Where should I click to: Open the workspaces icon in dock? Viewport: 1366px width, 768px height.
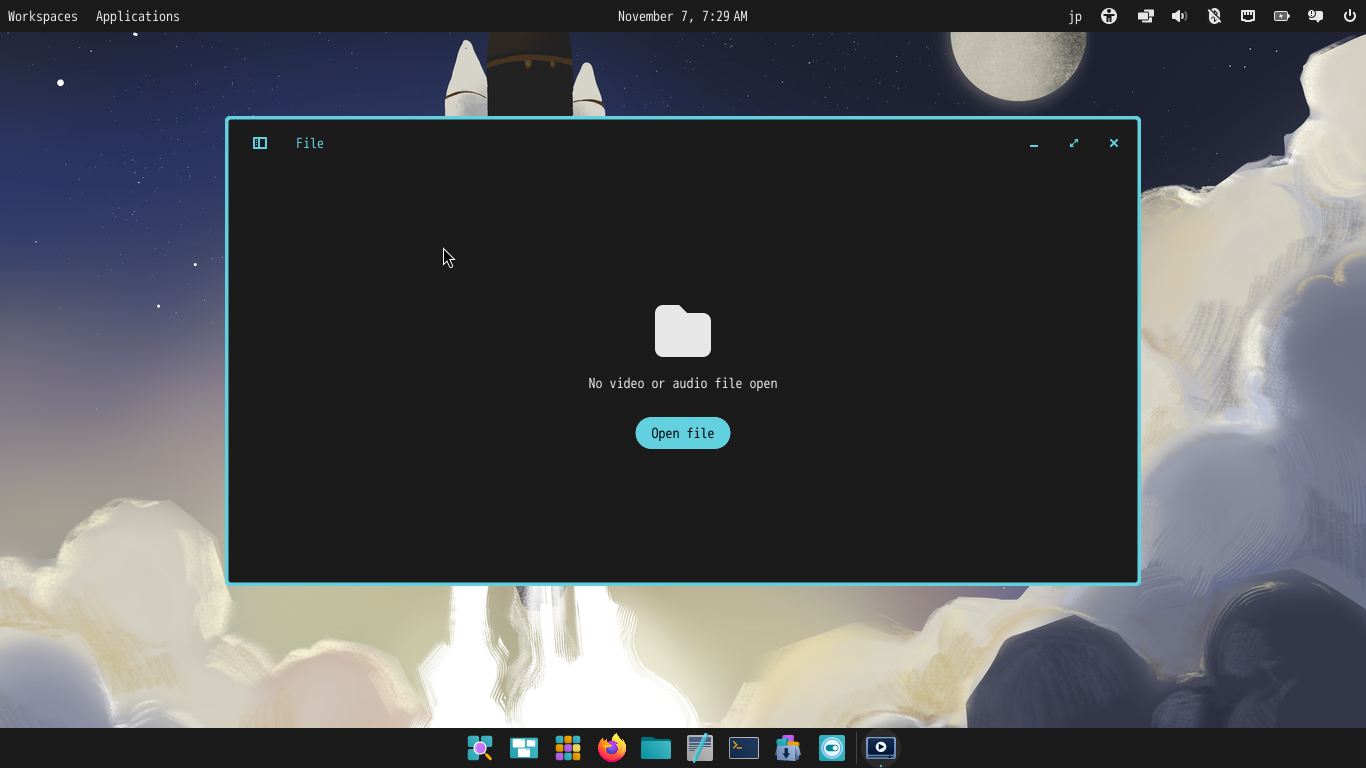click(524, 748)
